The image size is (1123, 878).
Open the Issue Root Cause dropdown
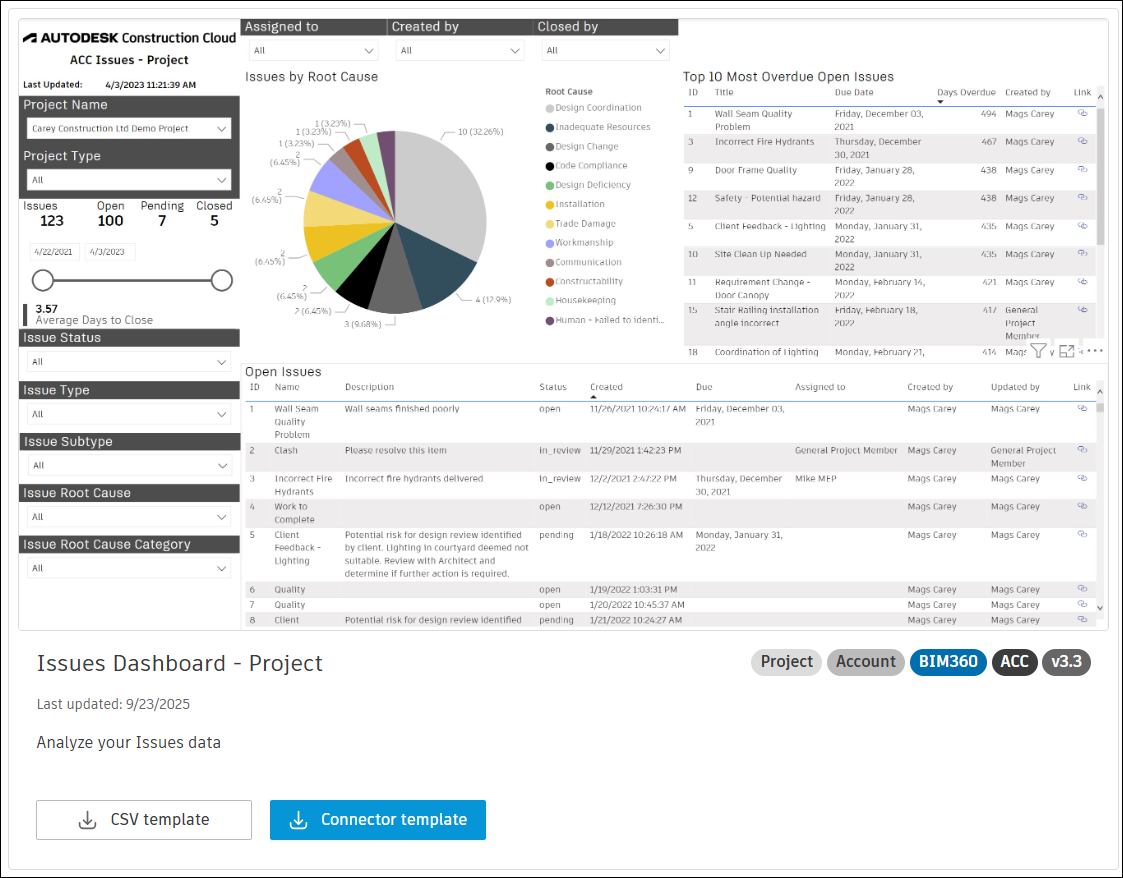pos(129,516)
